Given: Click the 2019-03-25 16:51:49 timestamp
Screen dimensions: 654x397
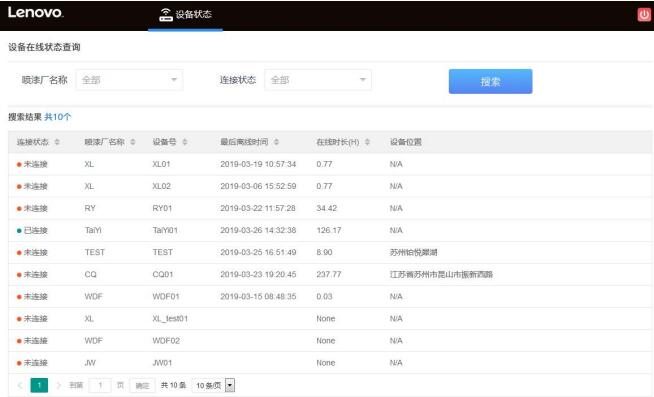Looking at the screenshot, I should pyautogui.click(x=258, y=252).
